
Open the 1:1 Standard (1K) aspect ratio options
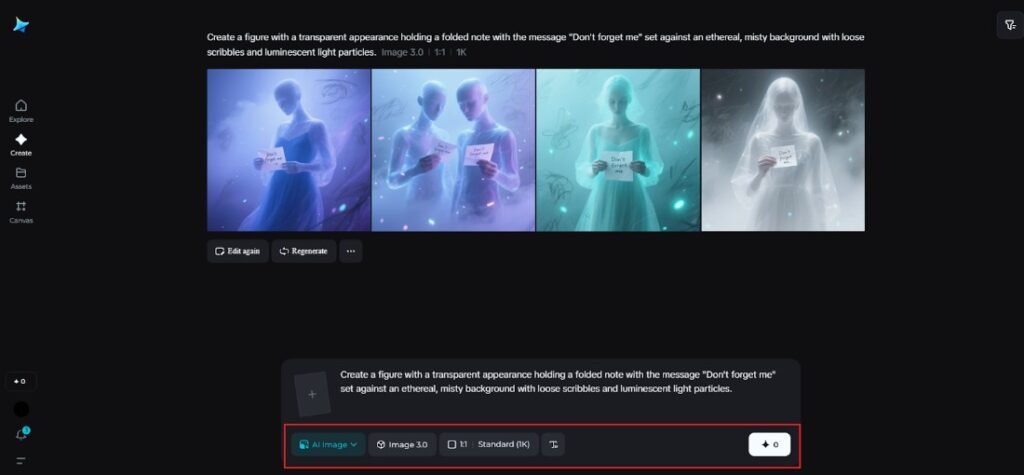pos(488,444)
